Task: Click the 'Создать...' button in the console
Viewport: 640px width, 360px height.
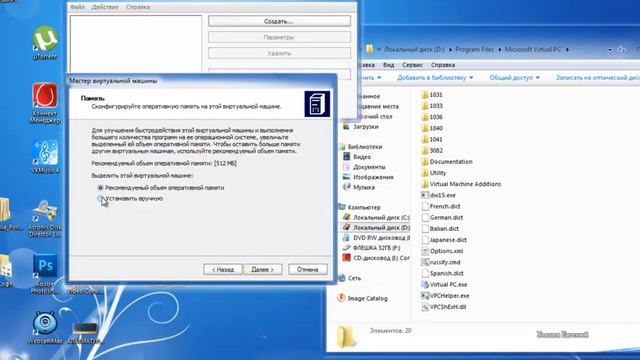Action: 279,21
